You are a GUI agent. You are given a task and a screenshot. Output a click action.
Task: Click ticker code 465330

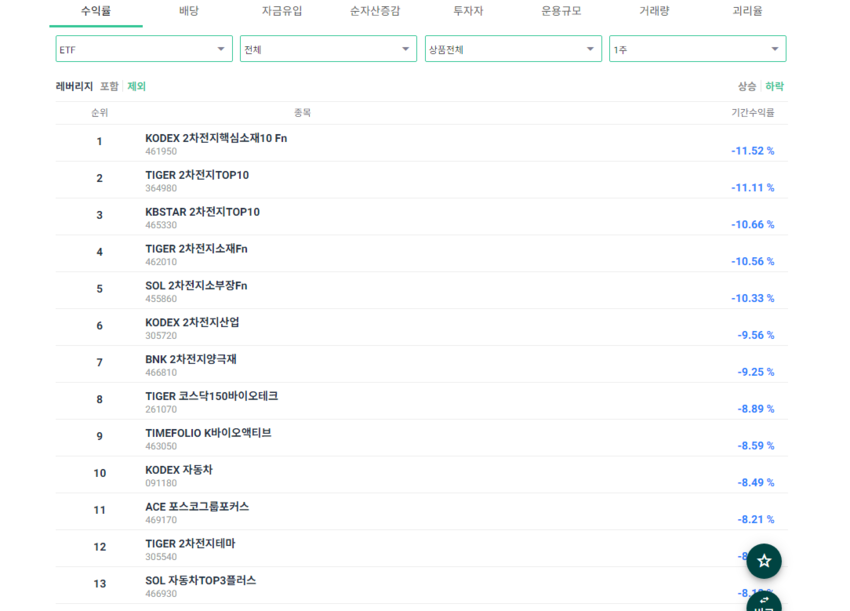click(x=161, y=225)
